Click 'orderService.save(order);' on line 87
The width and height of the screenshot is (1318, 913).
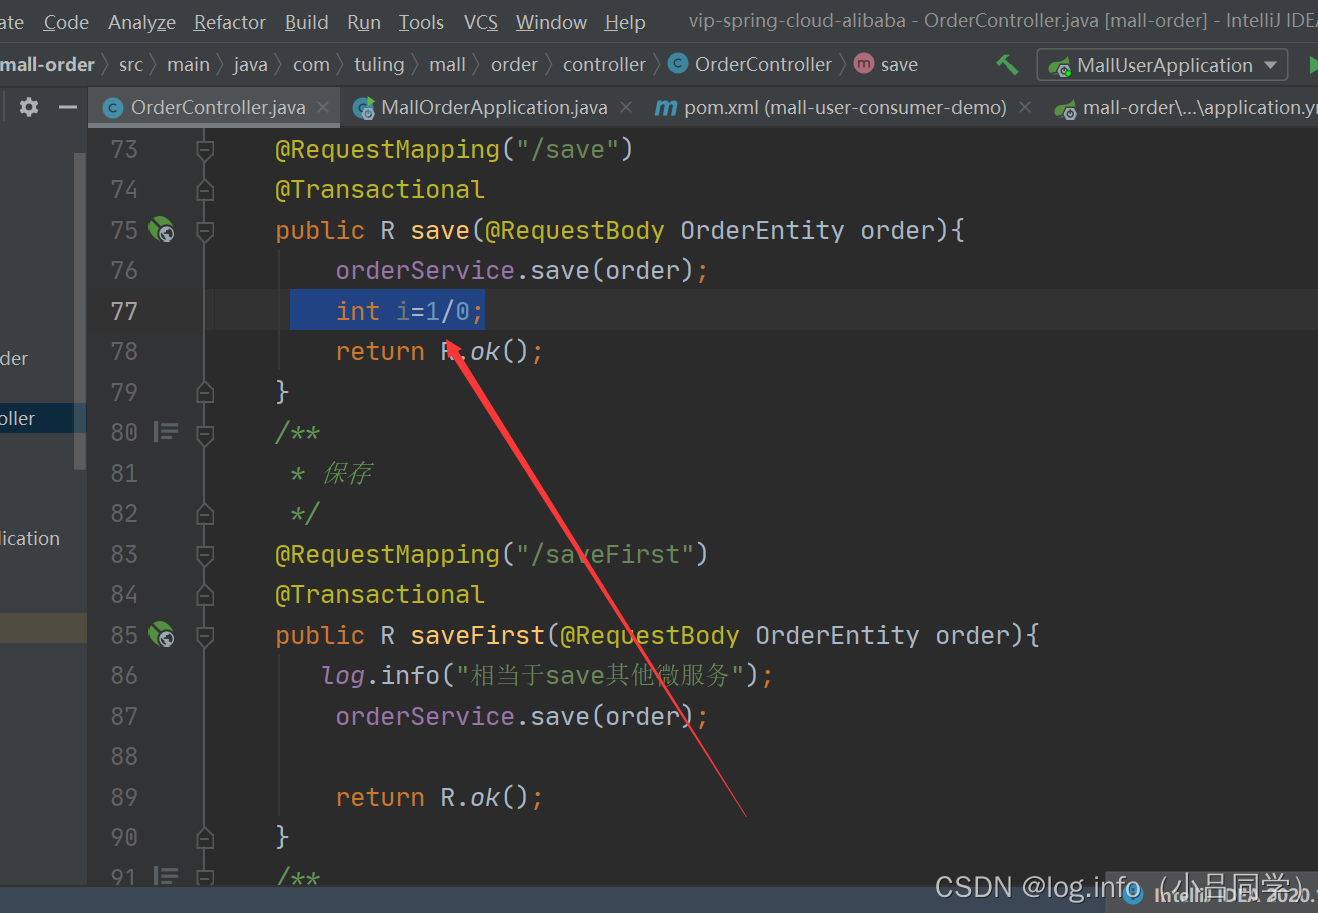(522, 717)
